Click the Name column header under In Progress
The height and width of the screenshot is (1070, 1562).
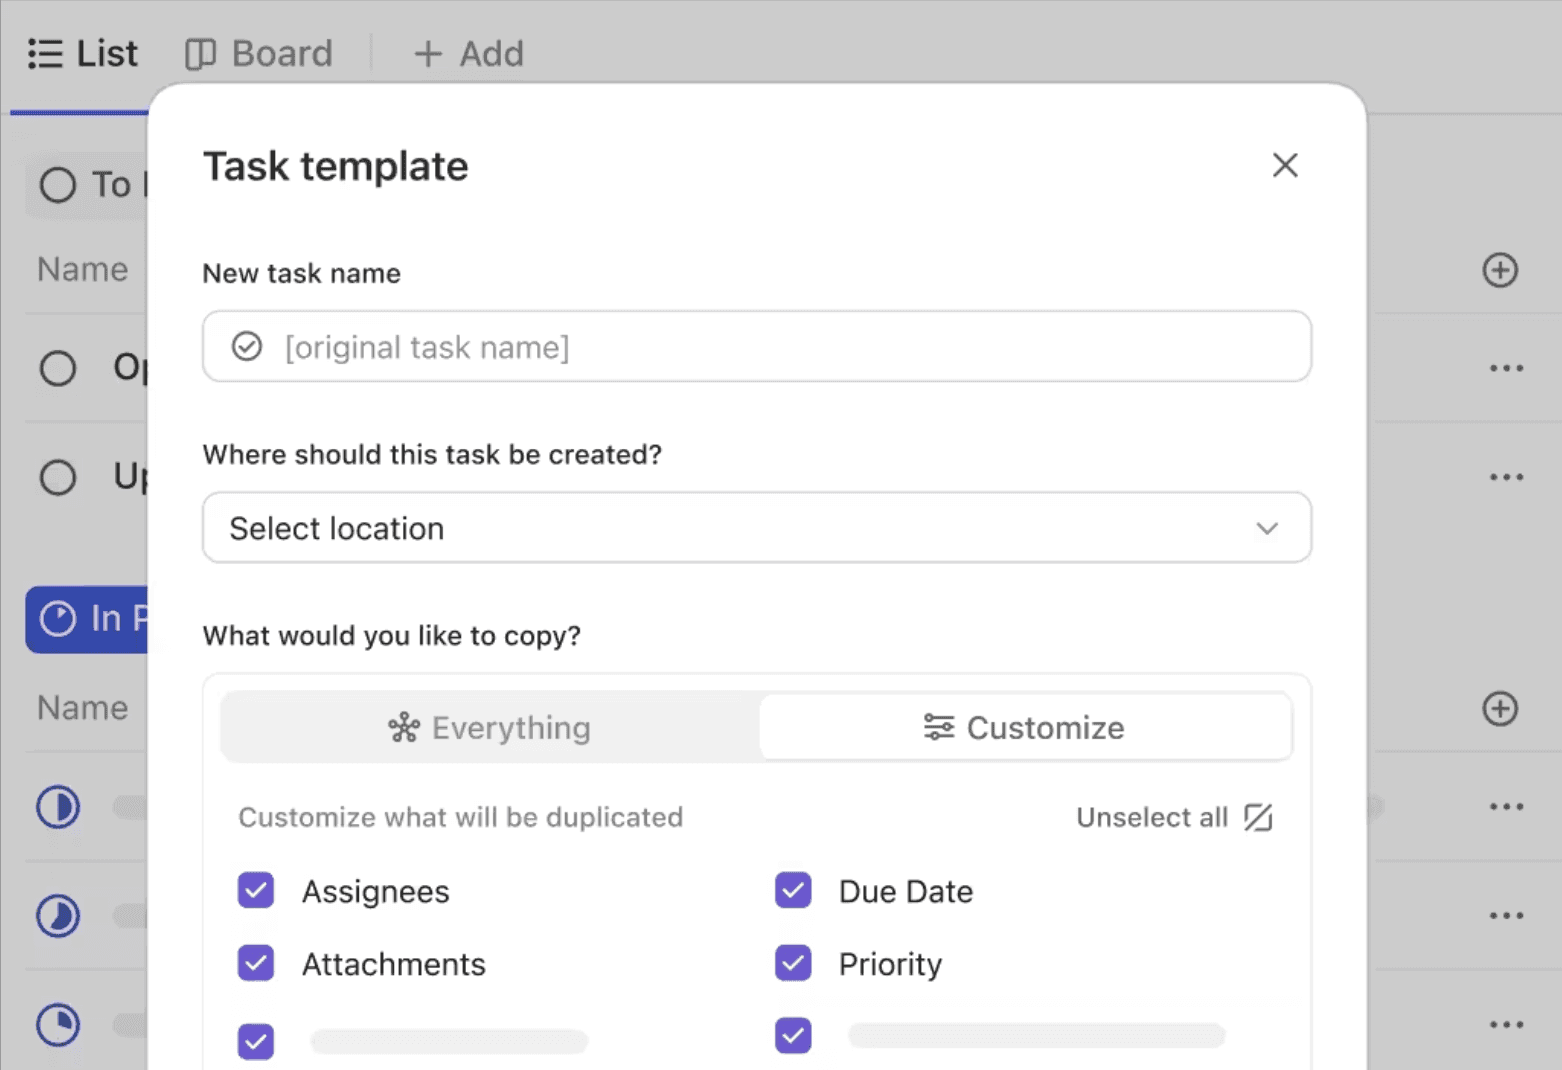(x=83, y=708)
